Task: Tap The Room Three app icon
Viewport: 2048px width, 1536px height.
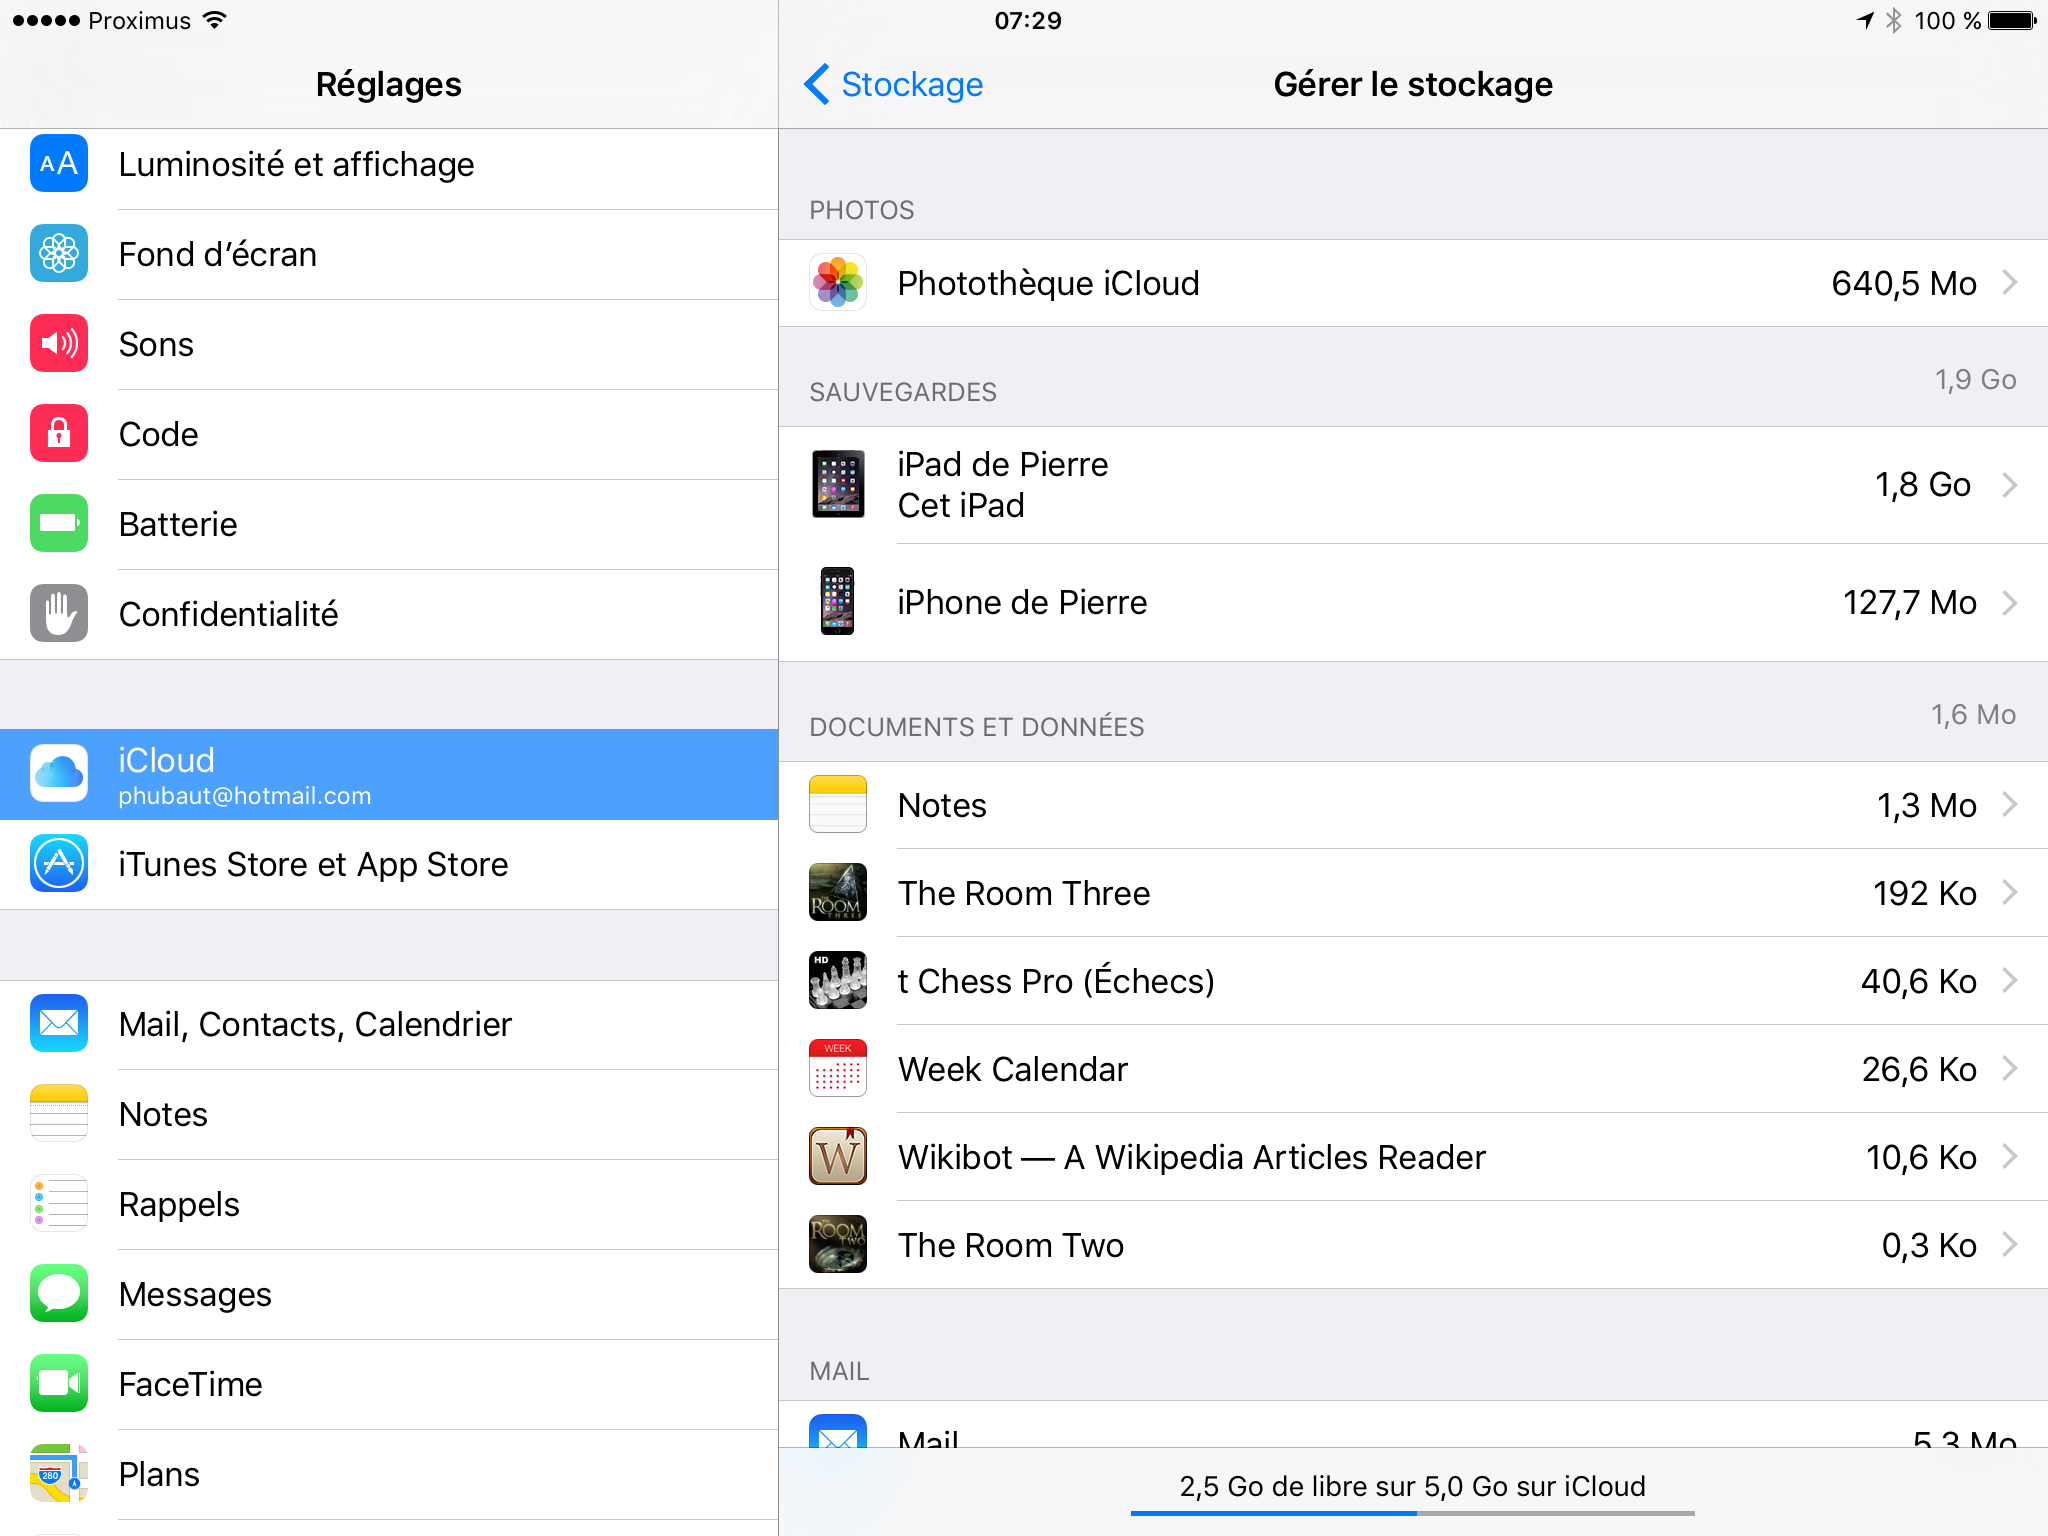Action: pyautogui.click(x=838, y=892)
